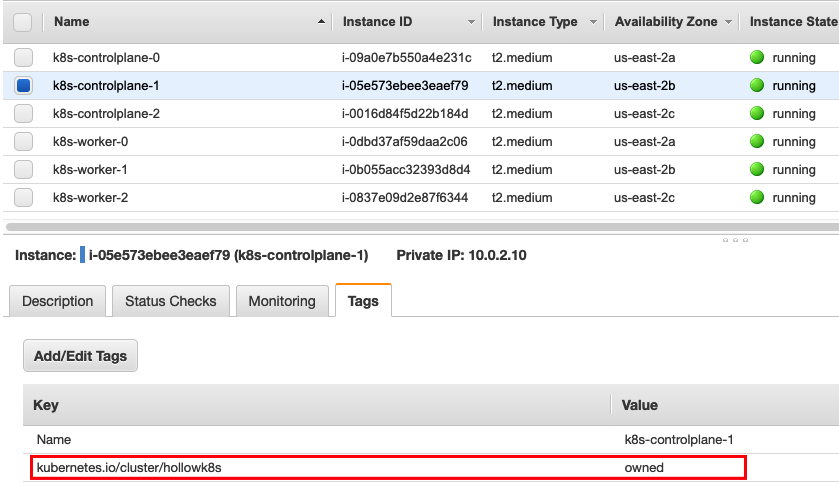
Task: Select the k8s-worker-1 checkbox
Action: [23, 170]
